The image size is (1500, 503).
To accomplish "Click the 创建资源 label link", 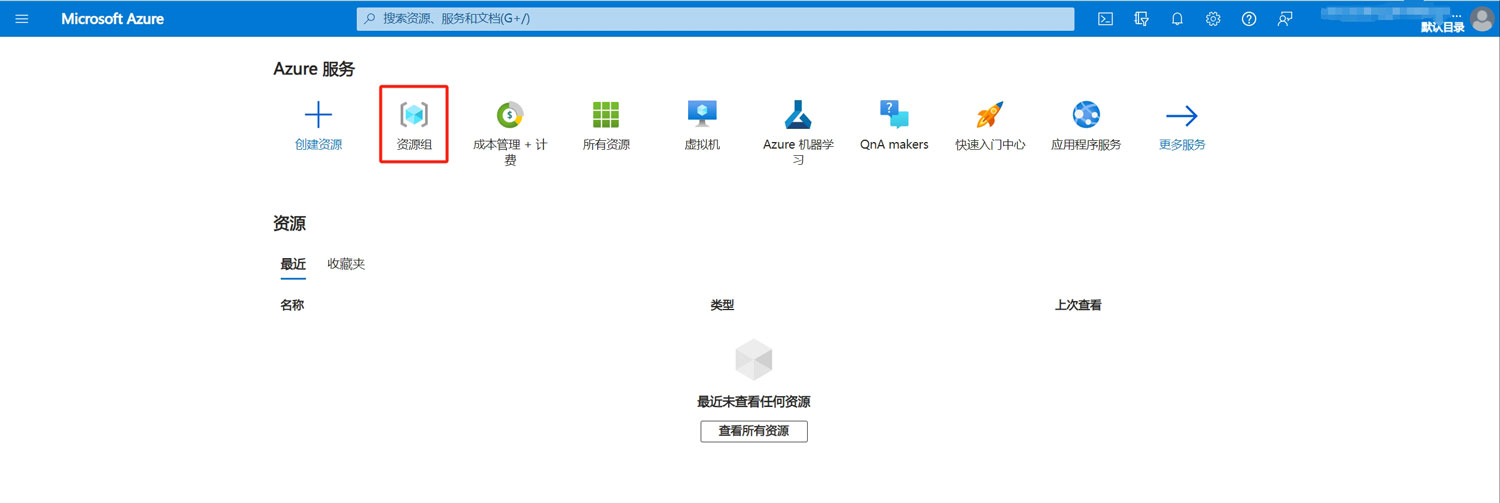I will coord(318,145).
